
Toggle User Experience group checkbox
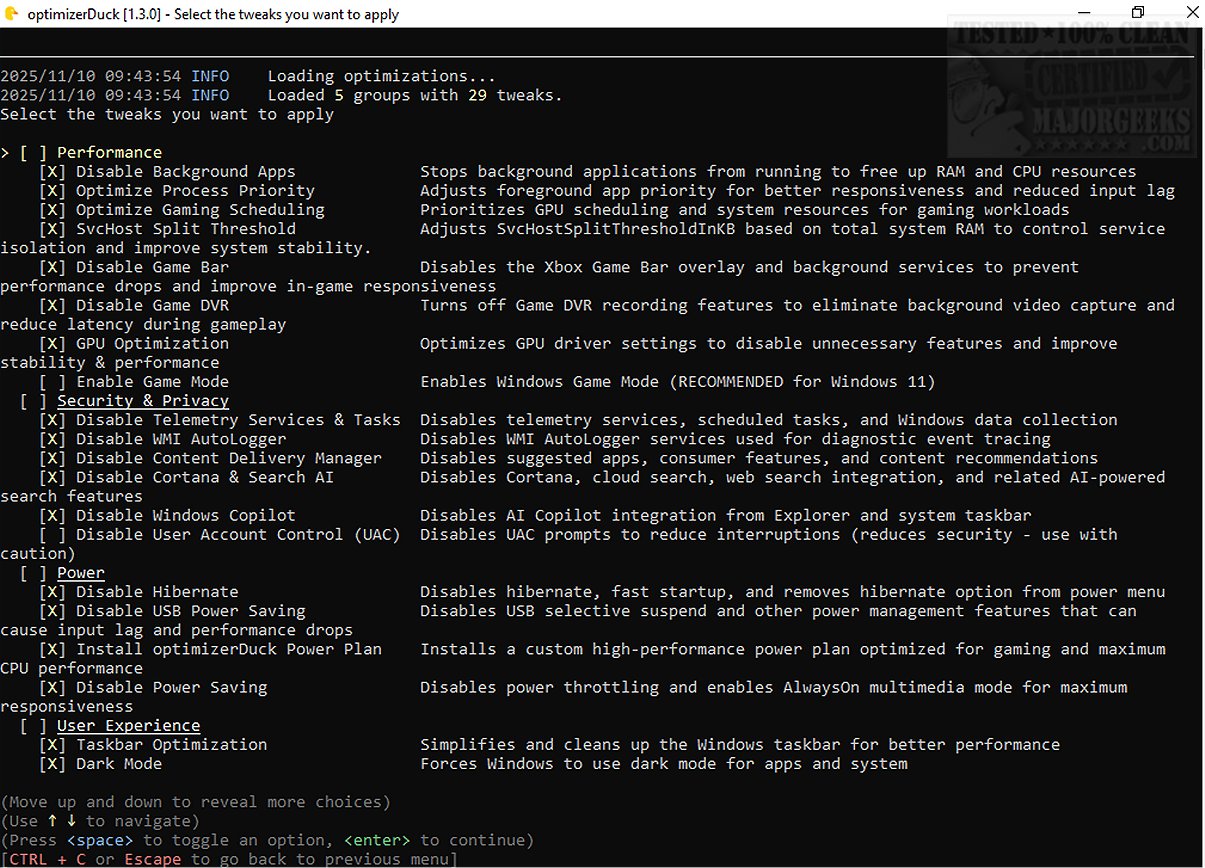click(33, 726)
